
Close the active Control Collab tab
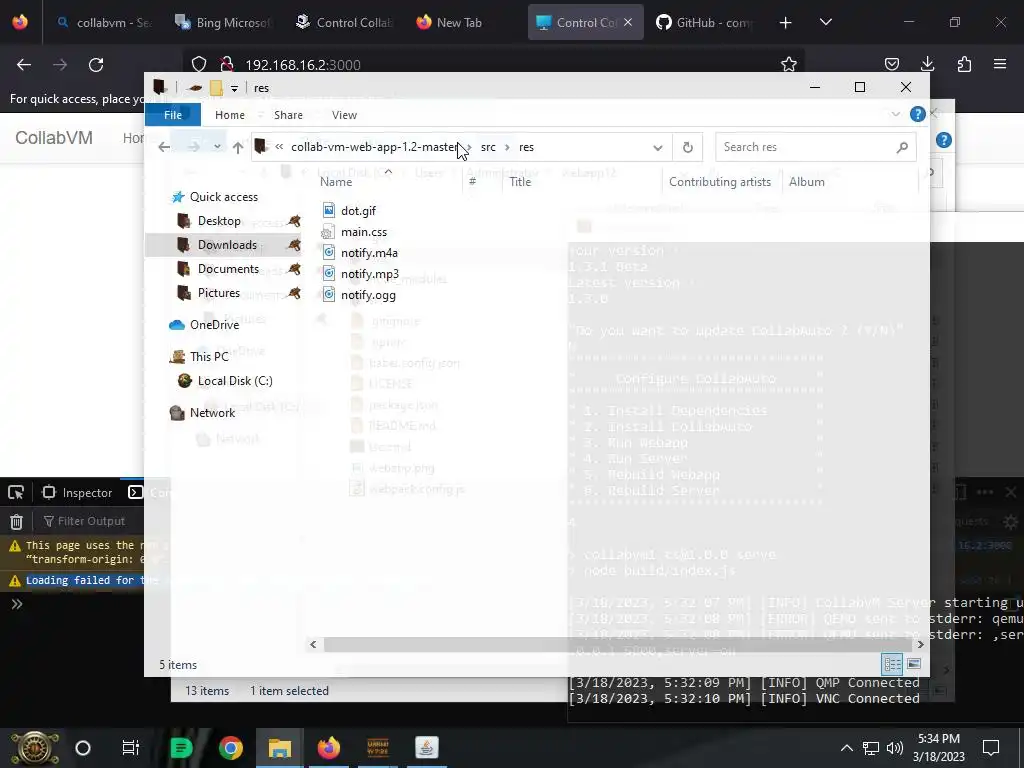pyautogui.click(x=628, y=22)
